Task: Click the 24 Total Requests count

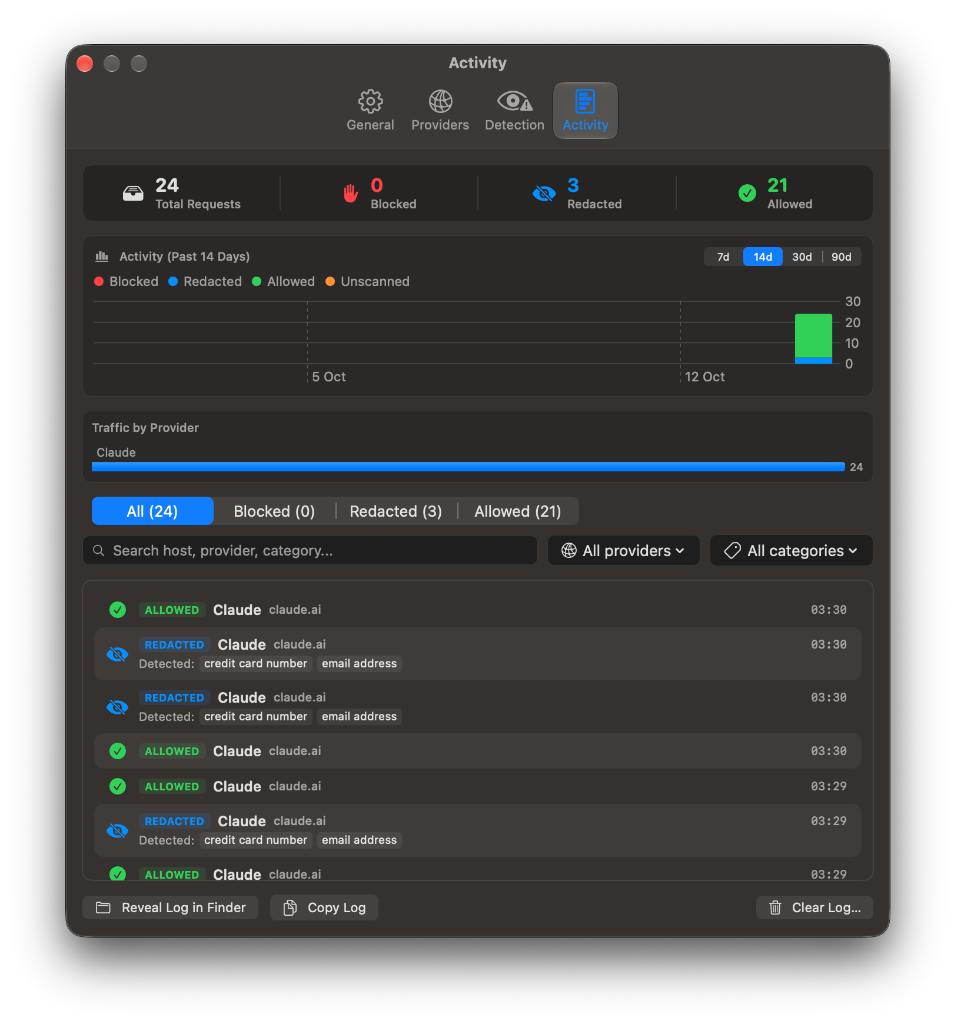Action: 167,185
